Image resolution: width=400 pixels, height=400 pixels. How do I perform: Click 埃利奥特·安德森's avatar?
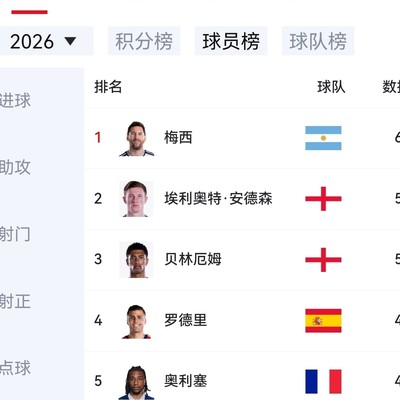tap(137, 199)
